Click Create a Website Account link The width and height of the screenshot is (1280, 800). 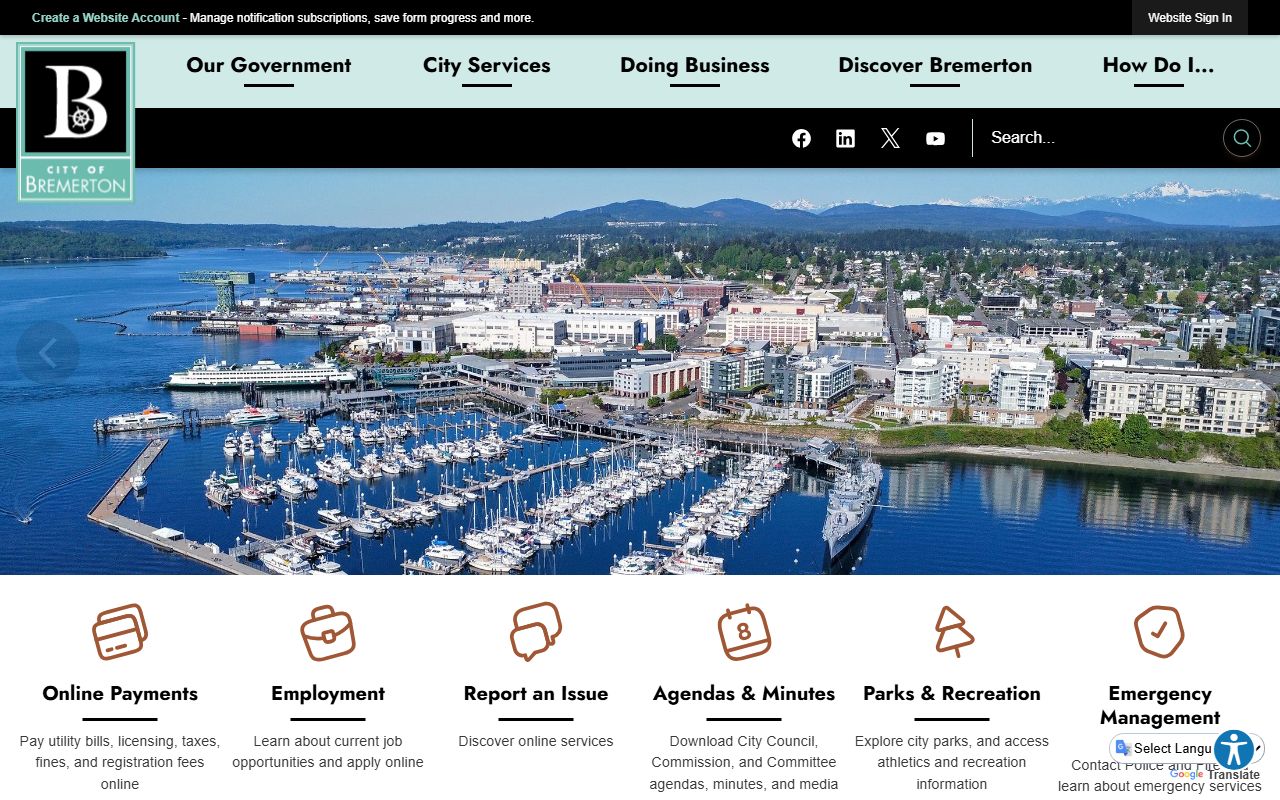pyautogui.click(x=106, y=18)
